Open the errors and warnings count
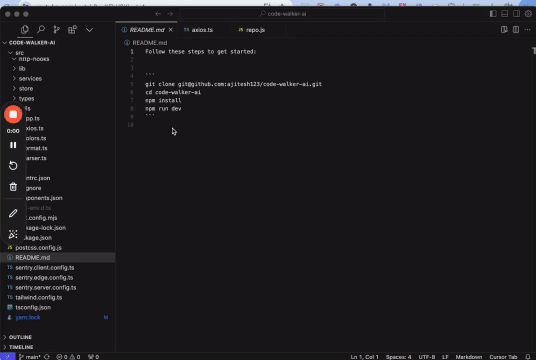The width and height of the screenshot is (536, 360). (x=68, y=357)
